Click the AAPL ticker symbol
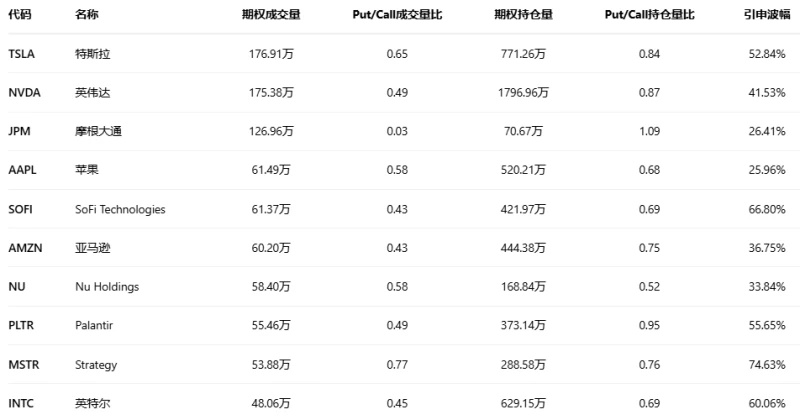 coord(22,170)
